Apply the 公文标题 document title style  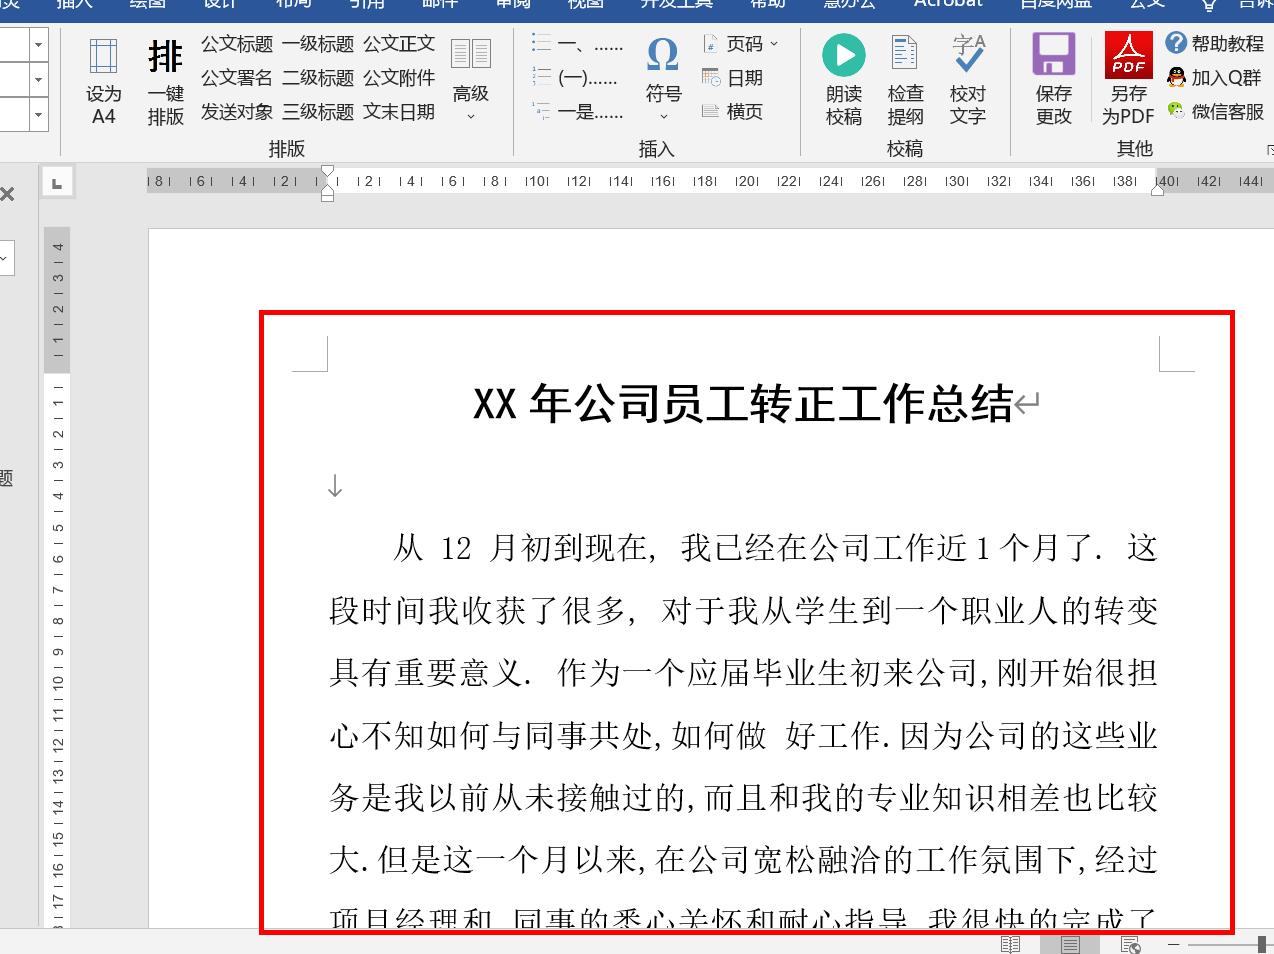(236, 44)
